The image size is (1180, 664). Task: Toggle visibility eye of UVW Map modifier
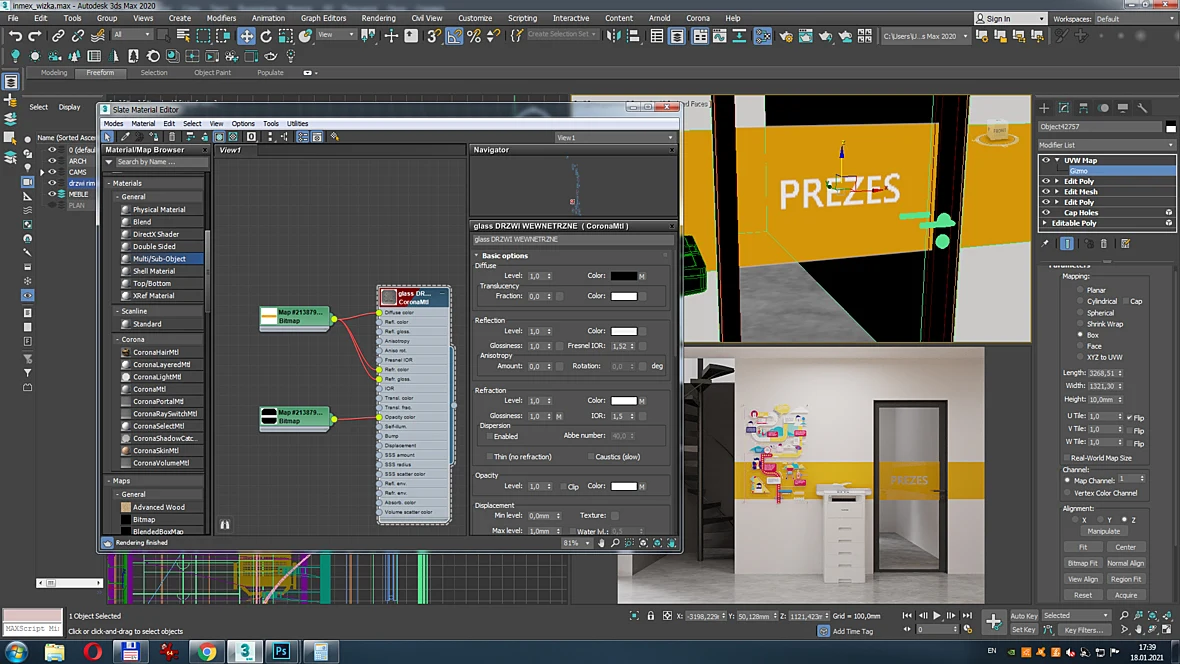point(1045,160)
